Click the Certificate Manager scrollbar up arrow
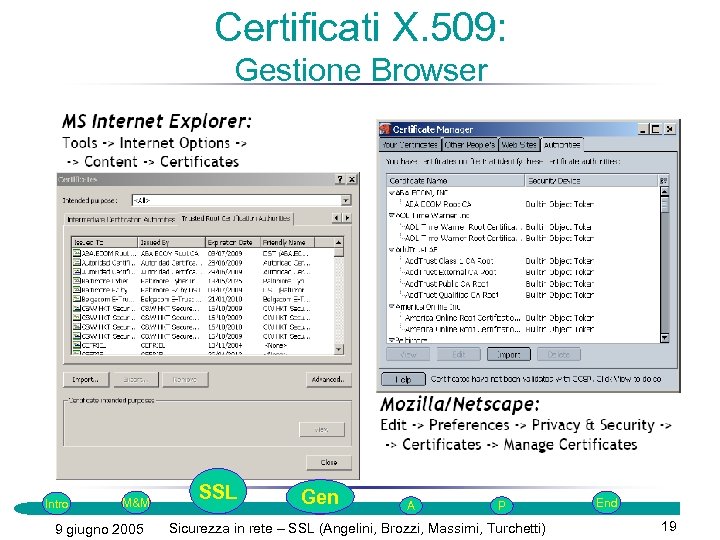Viewport: 720px width, 540px height. tap(664, 191)
